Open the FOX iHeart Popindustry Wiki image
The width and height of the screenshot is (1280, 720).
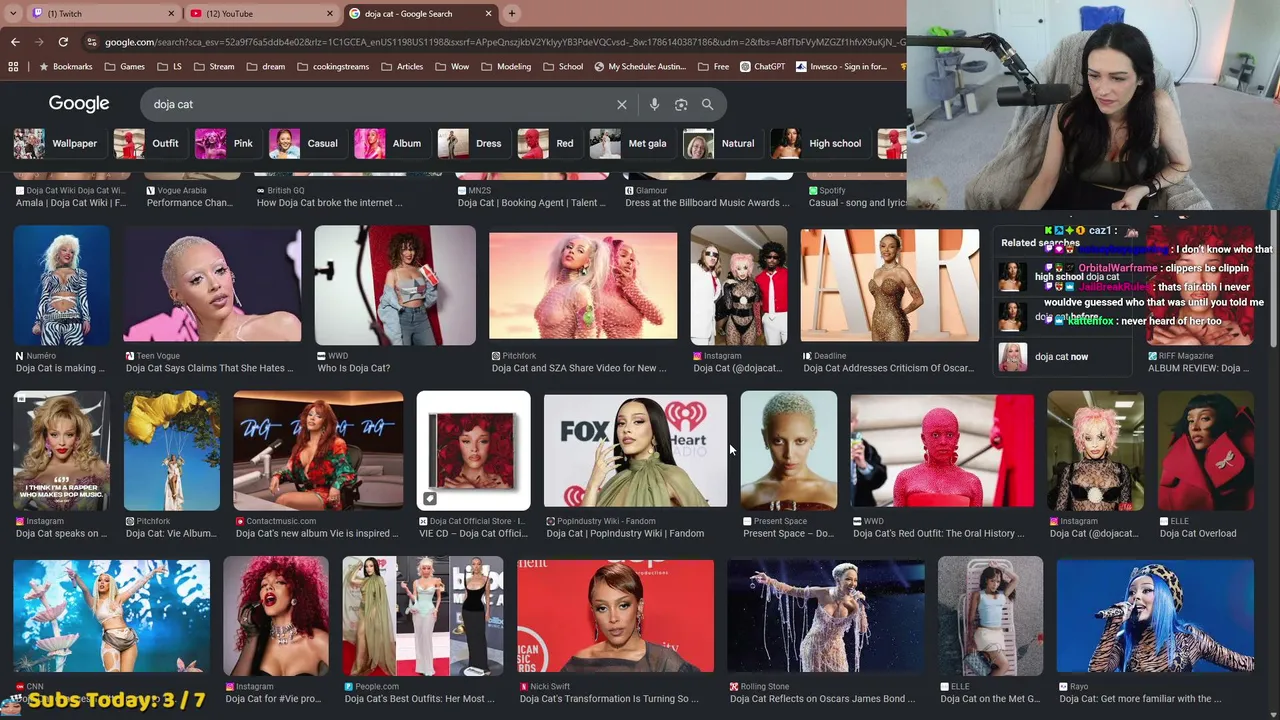635,450
